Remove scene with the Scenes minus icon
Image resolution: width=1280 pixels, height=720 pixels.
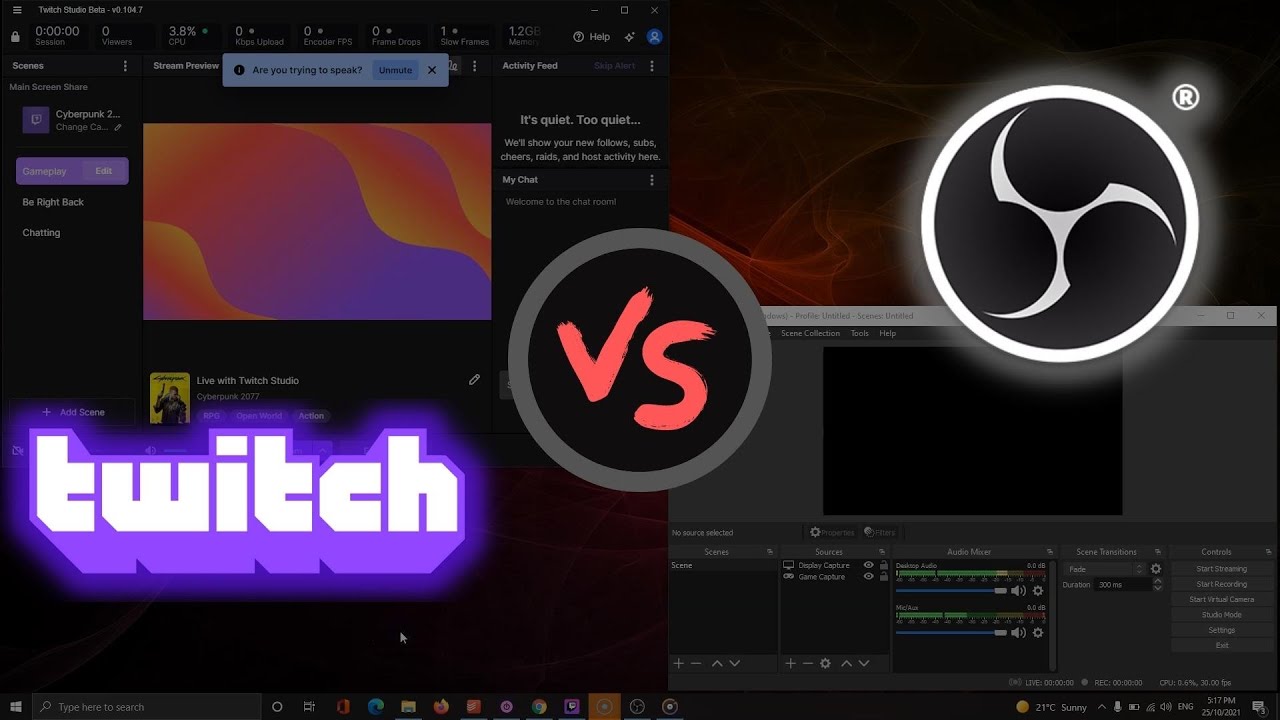tap(696, 663)
